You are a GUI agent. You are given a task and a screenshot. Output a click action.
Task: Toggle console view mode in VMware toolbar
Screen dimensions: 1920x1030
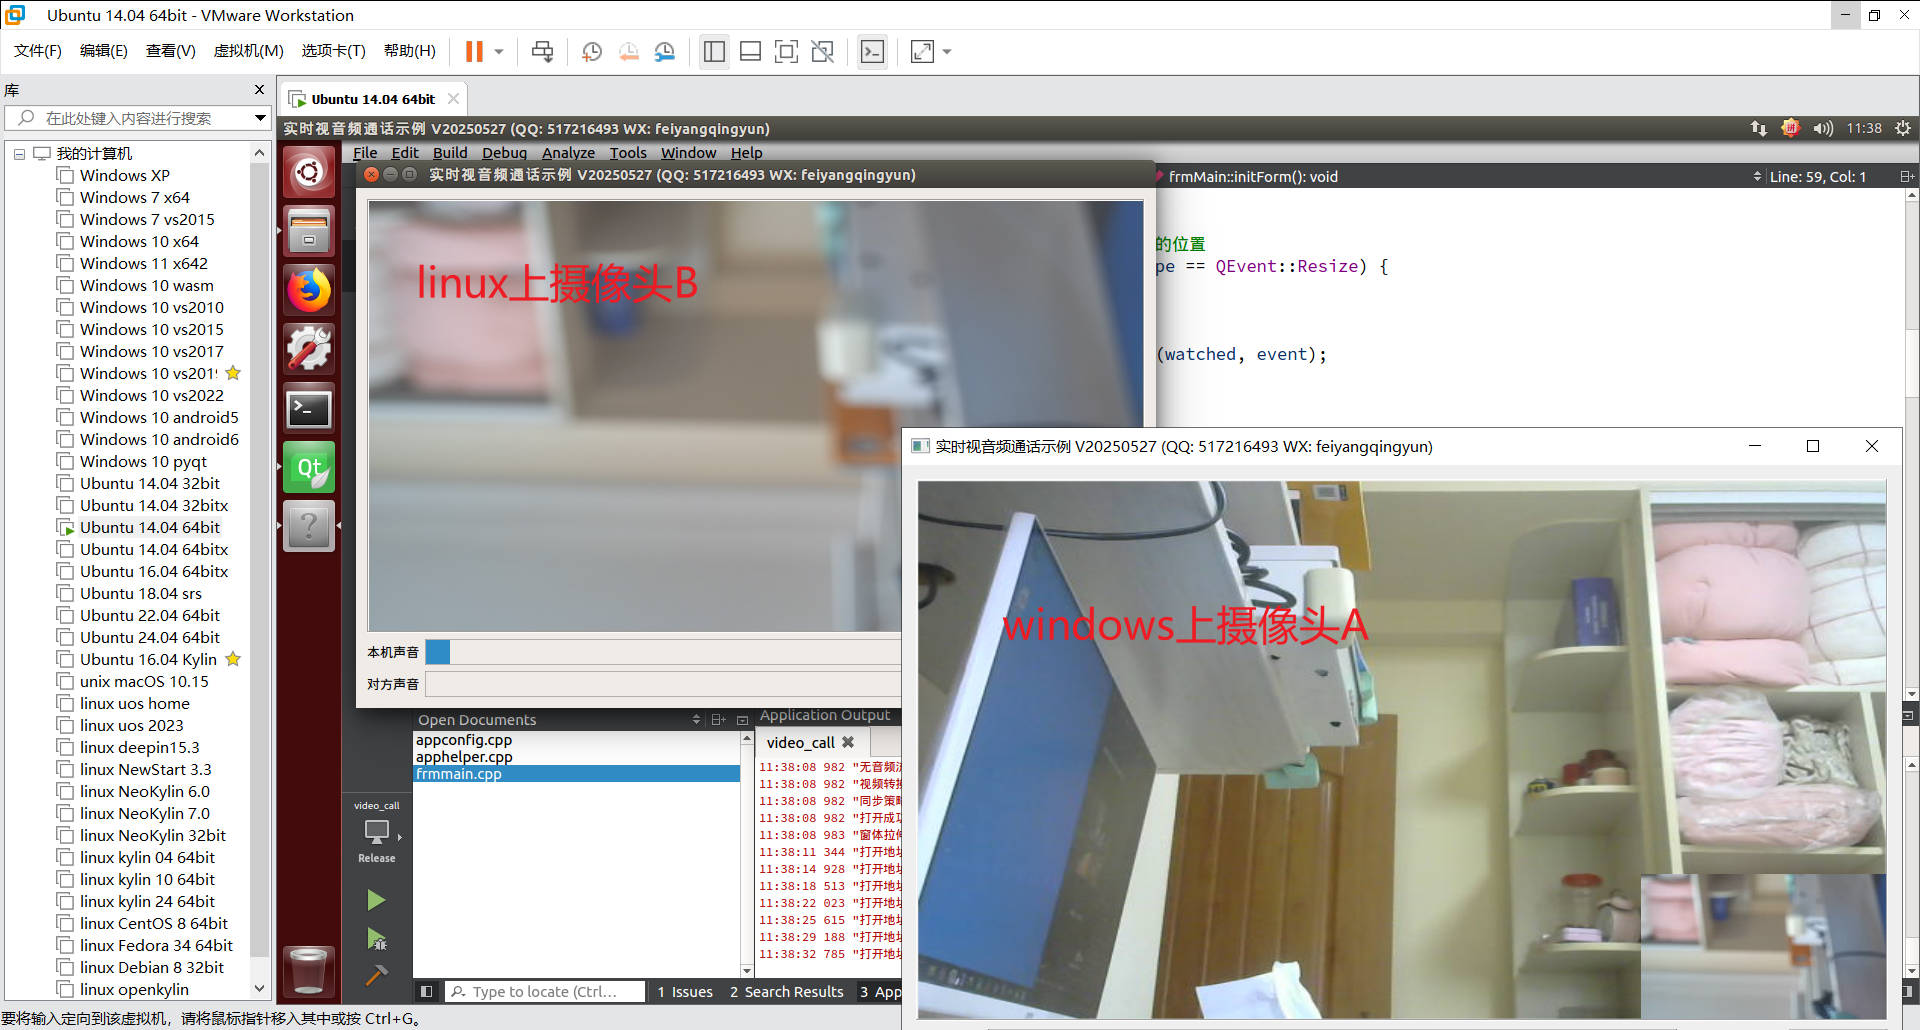[x=872, y=51]
